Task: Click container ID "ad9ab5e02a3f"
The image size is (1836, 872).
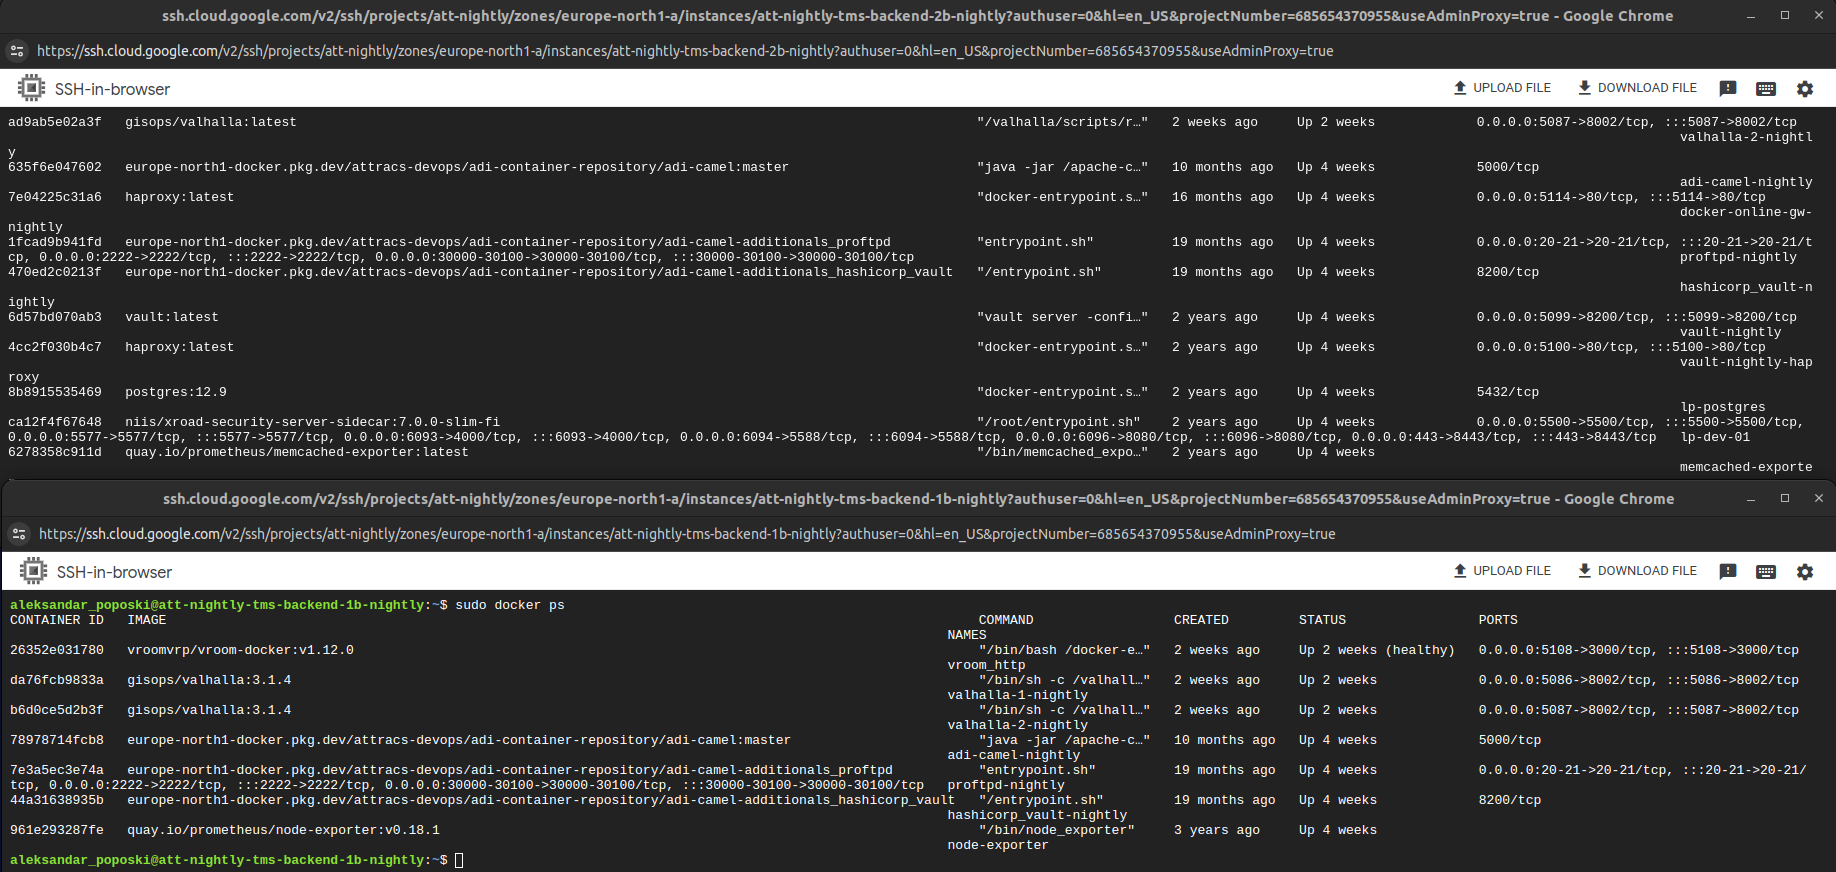Action: pyautogui.click(x=55, y=122)
